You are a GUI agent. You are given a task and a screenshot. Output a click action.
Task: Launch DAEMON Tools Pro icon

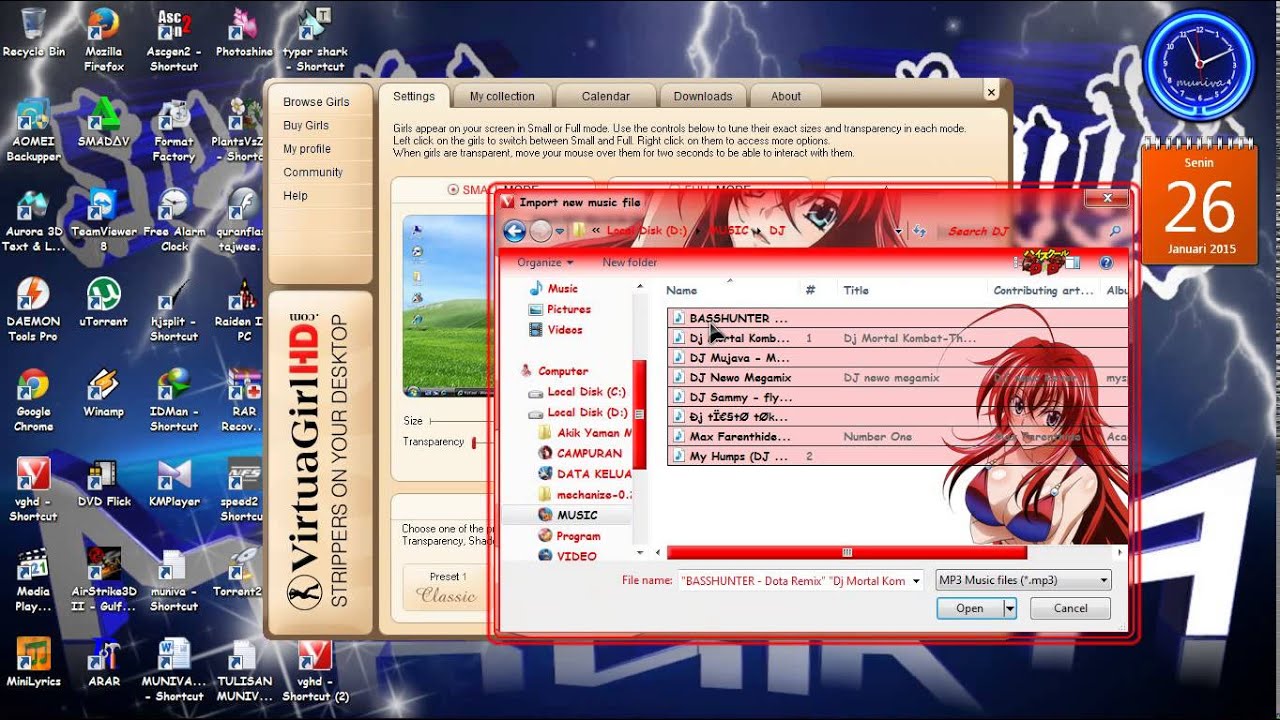[x=34, y=310]
